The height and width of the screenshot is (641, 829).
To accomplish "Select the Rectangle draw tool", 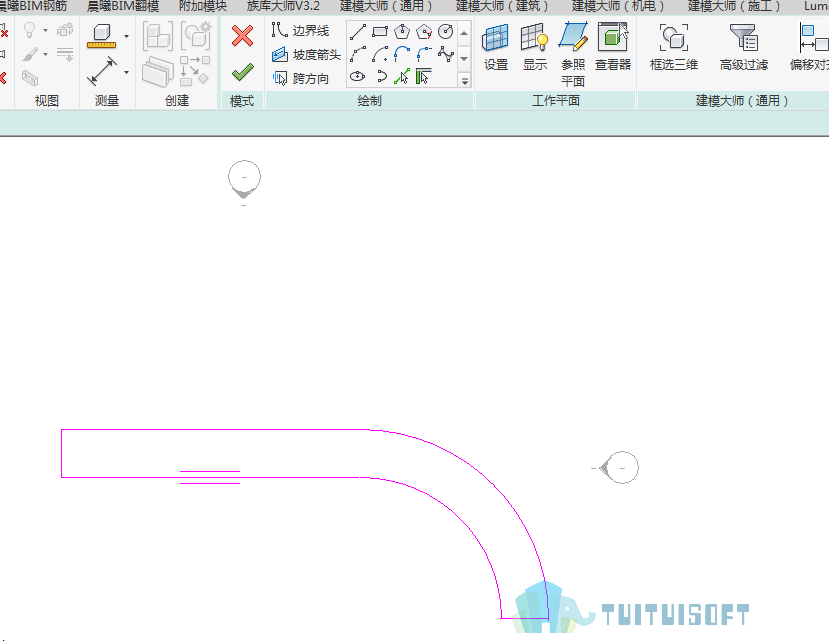I will click(380, 32).
